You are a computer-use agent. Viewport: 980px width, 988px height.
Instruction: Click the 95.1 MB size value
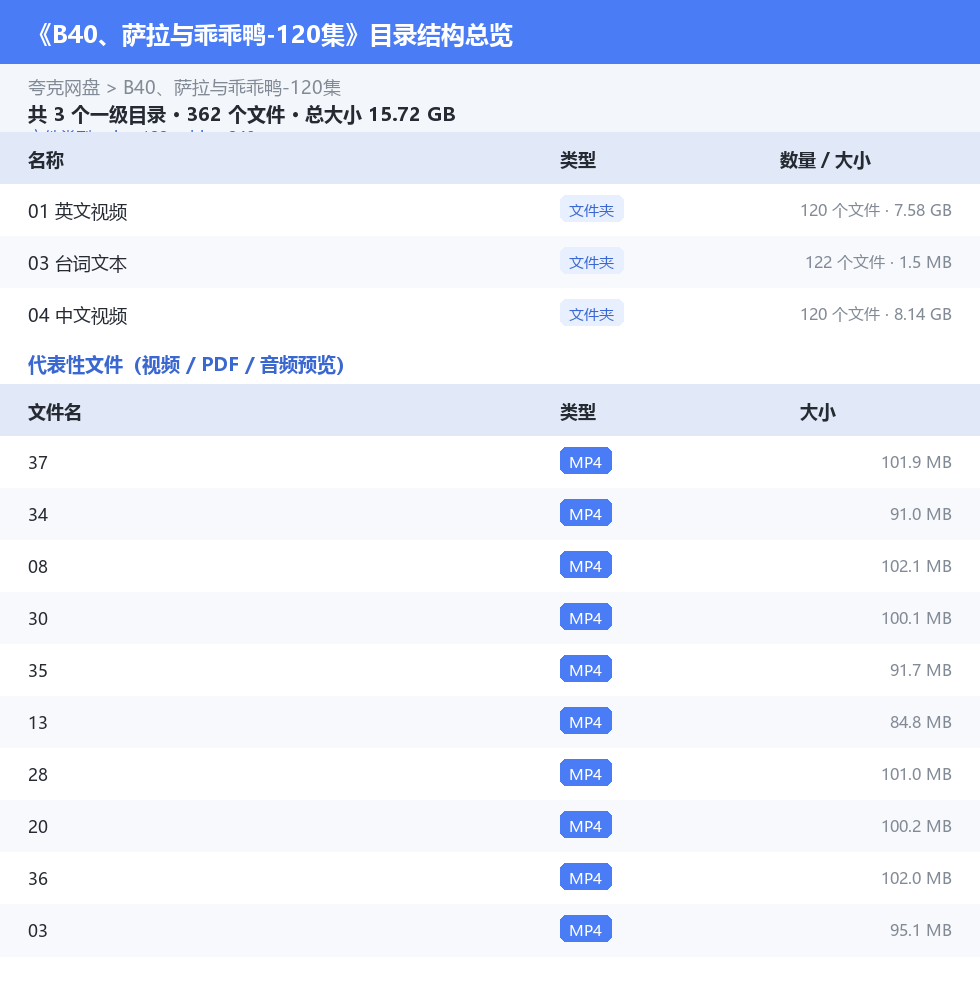point(920,930)
